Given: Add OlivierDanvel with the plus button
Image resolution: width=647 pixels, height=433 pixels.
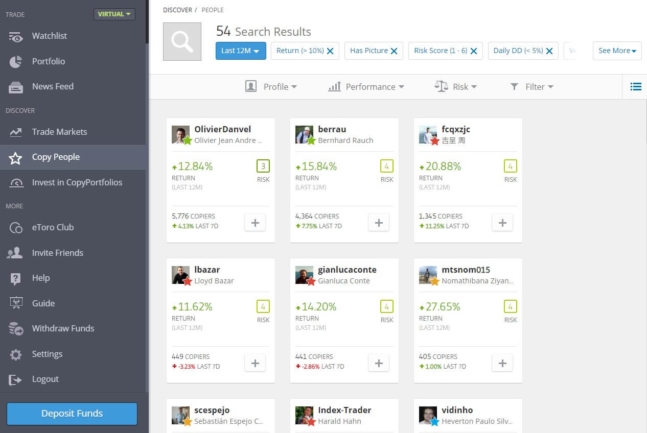Looking at the screenshot, I should [x=255, y=223].
